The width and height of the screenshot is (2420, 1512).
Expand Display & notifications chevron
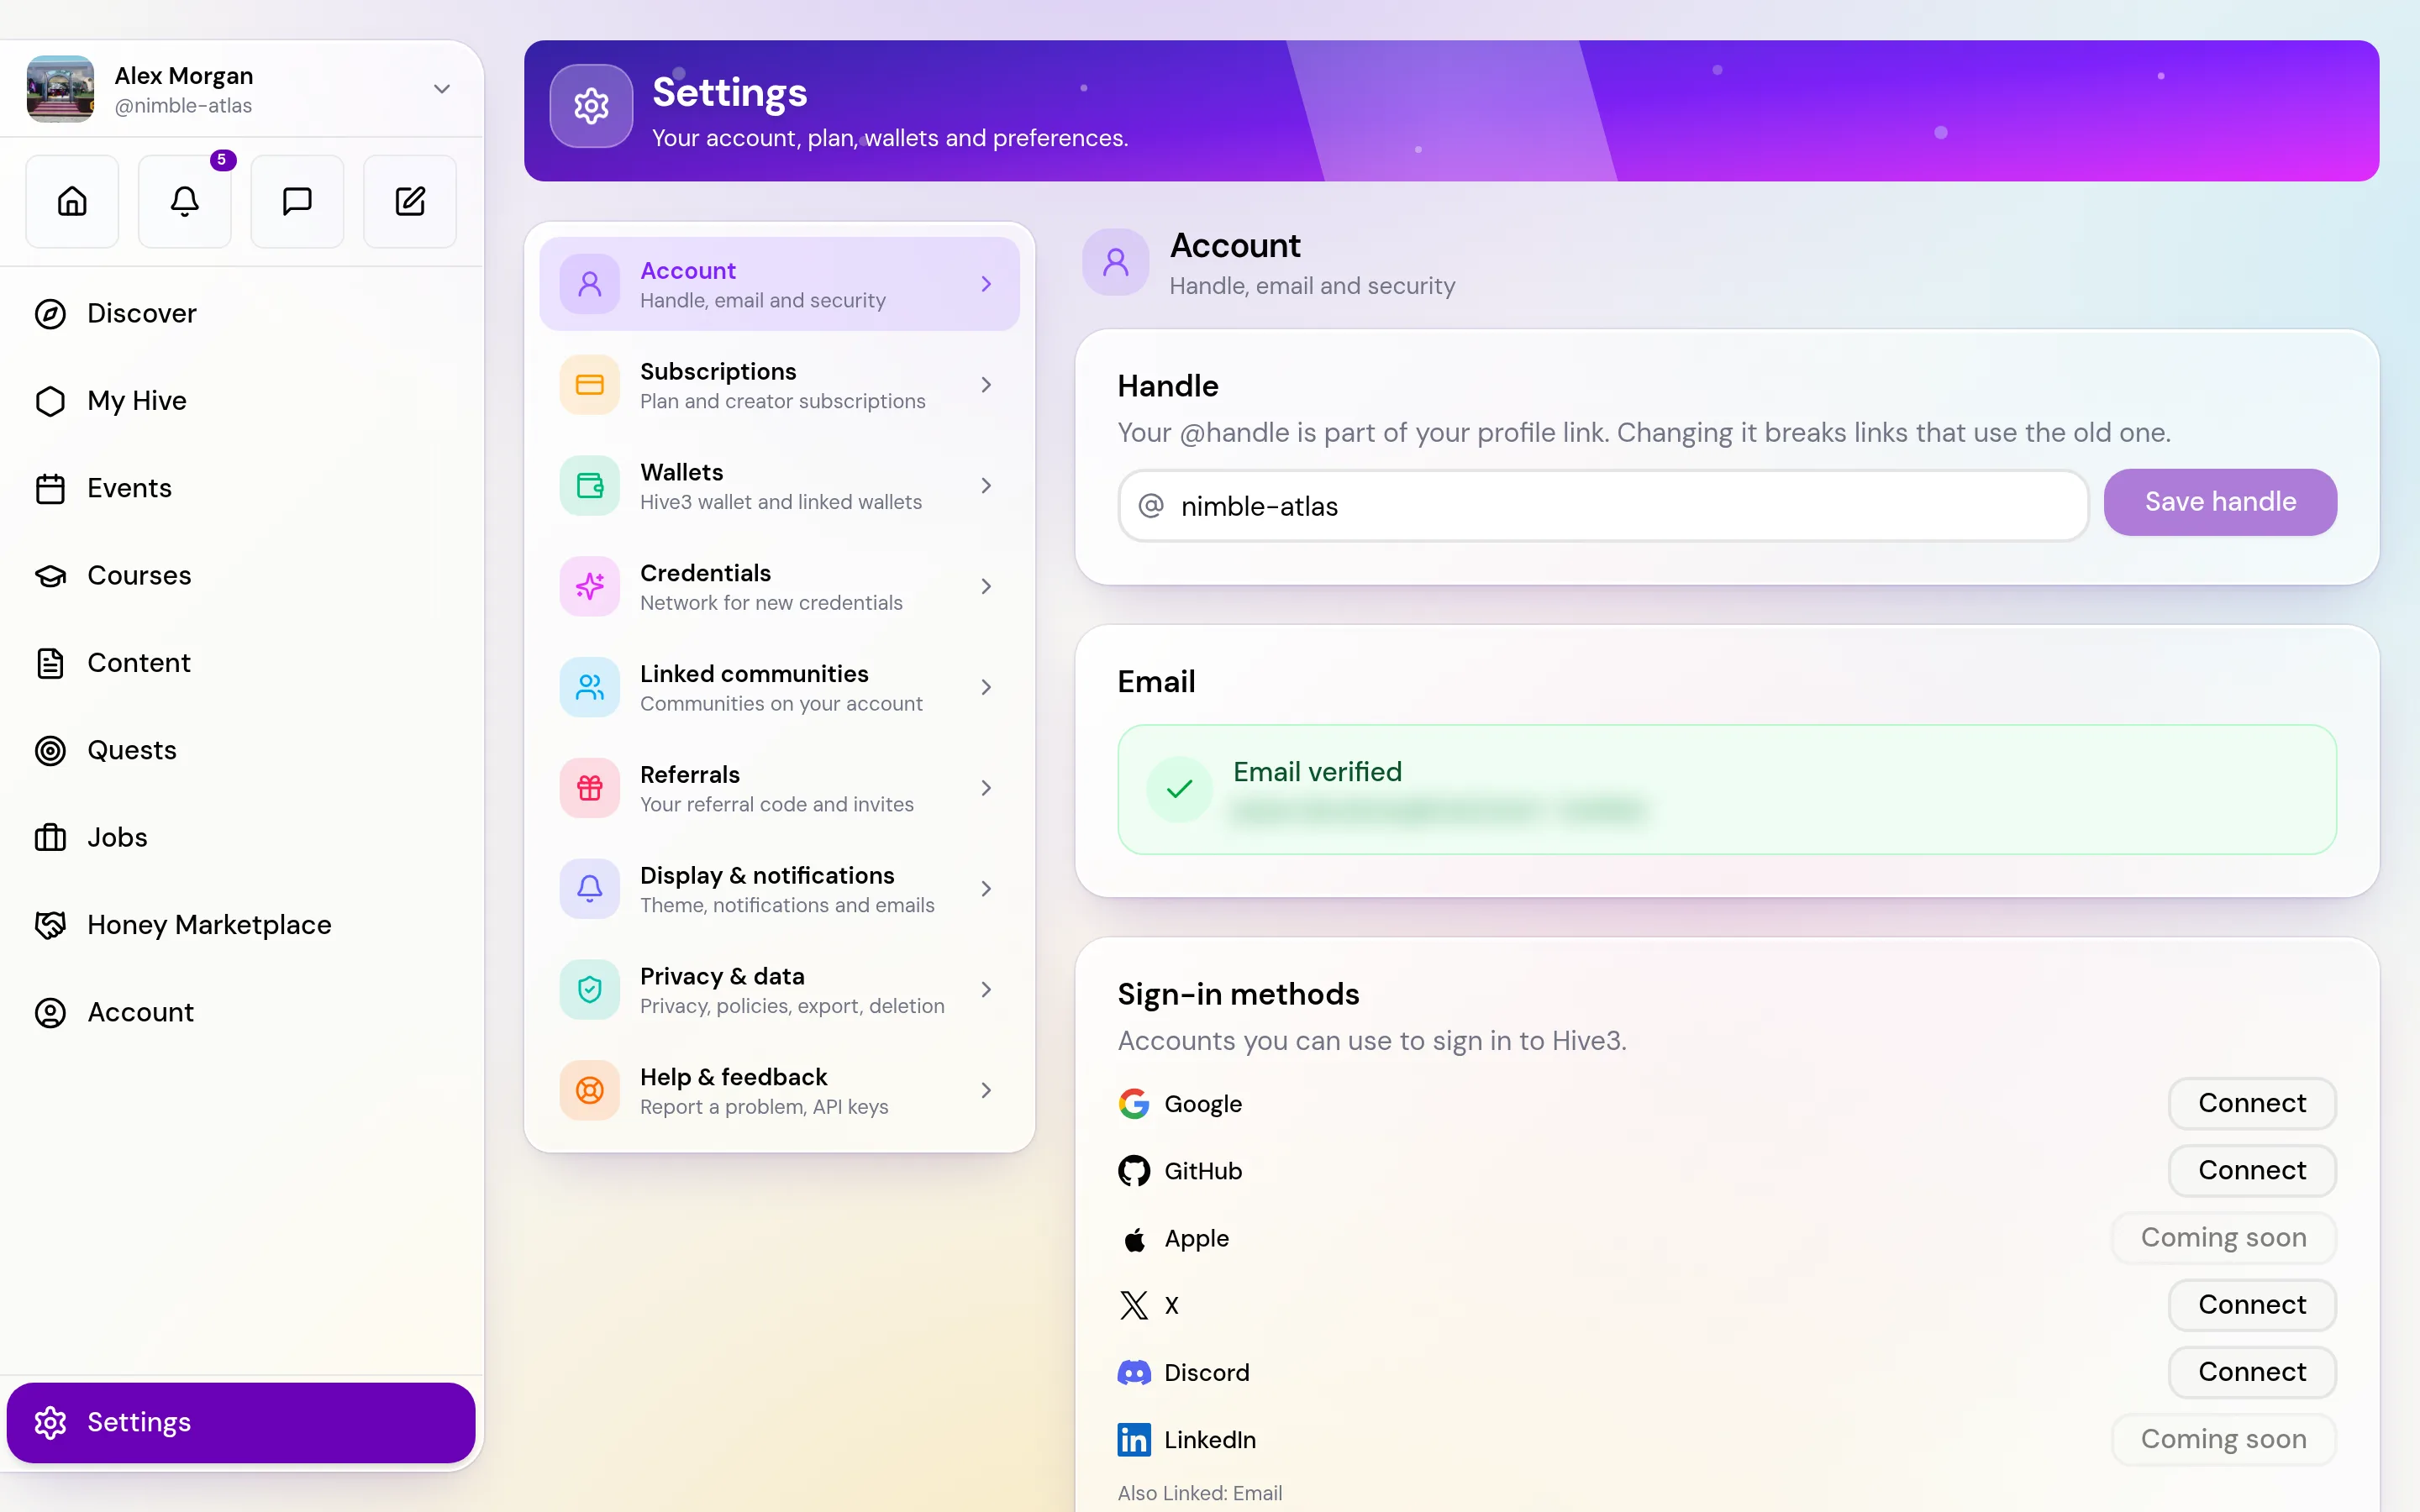(x=986, y=889)
